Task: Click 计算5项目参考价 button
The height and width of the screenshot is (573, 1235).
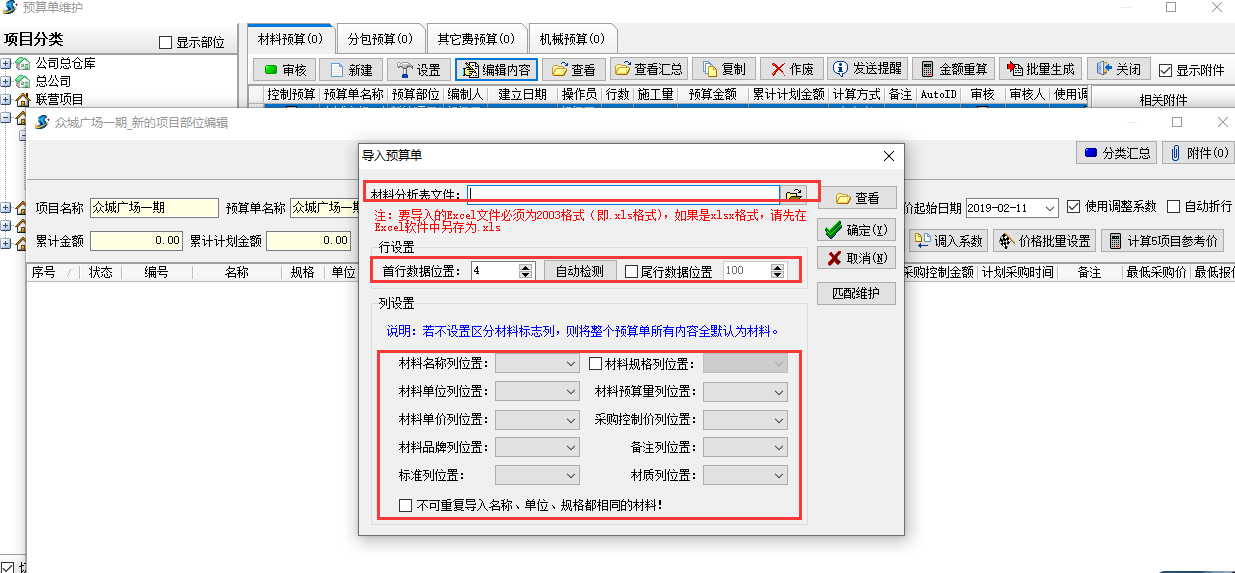Action: [x=1163, y=241]
